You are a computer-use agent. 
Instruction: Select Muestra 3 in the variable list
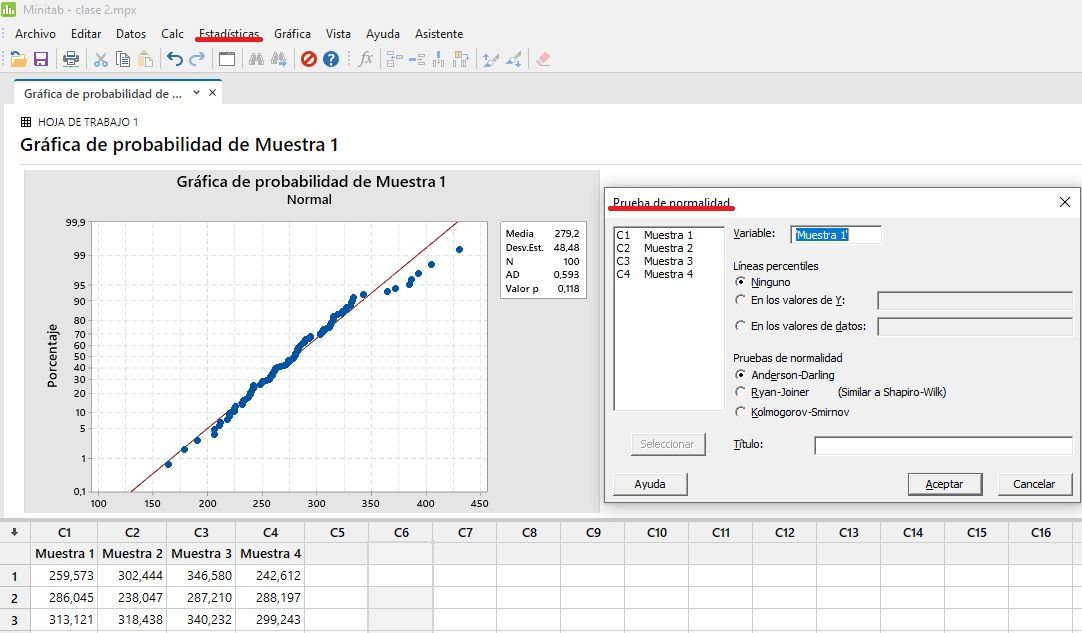(x=667, y=261)
